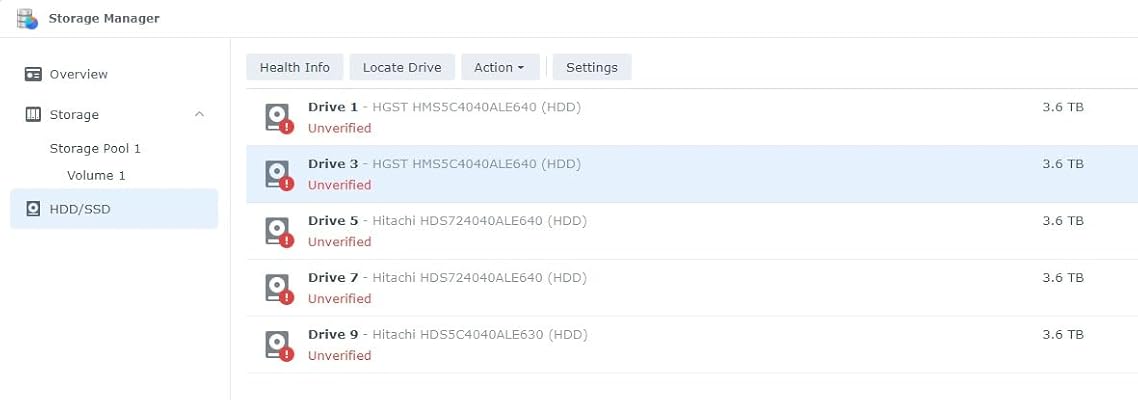Viewport: 1138px width, 400px height.
Task: Open the Action dropdown menu
Action: [499, 67]
